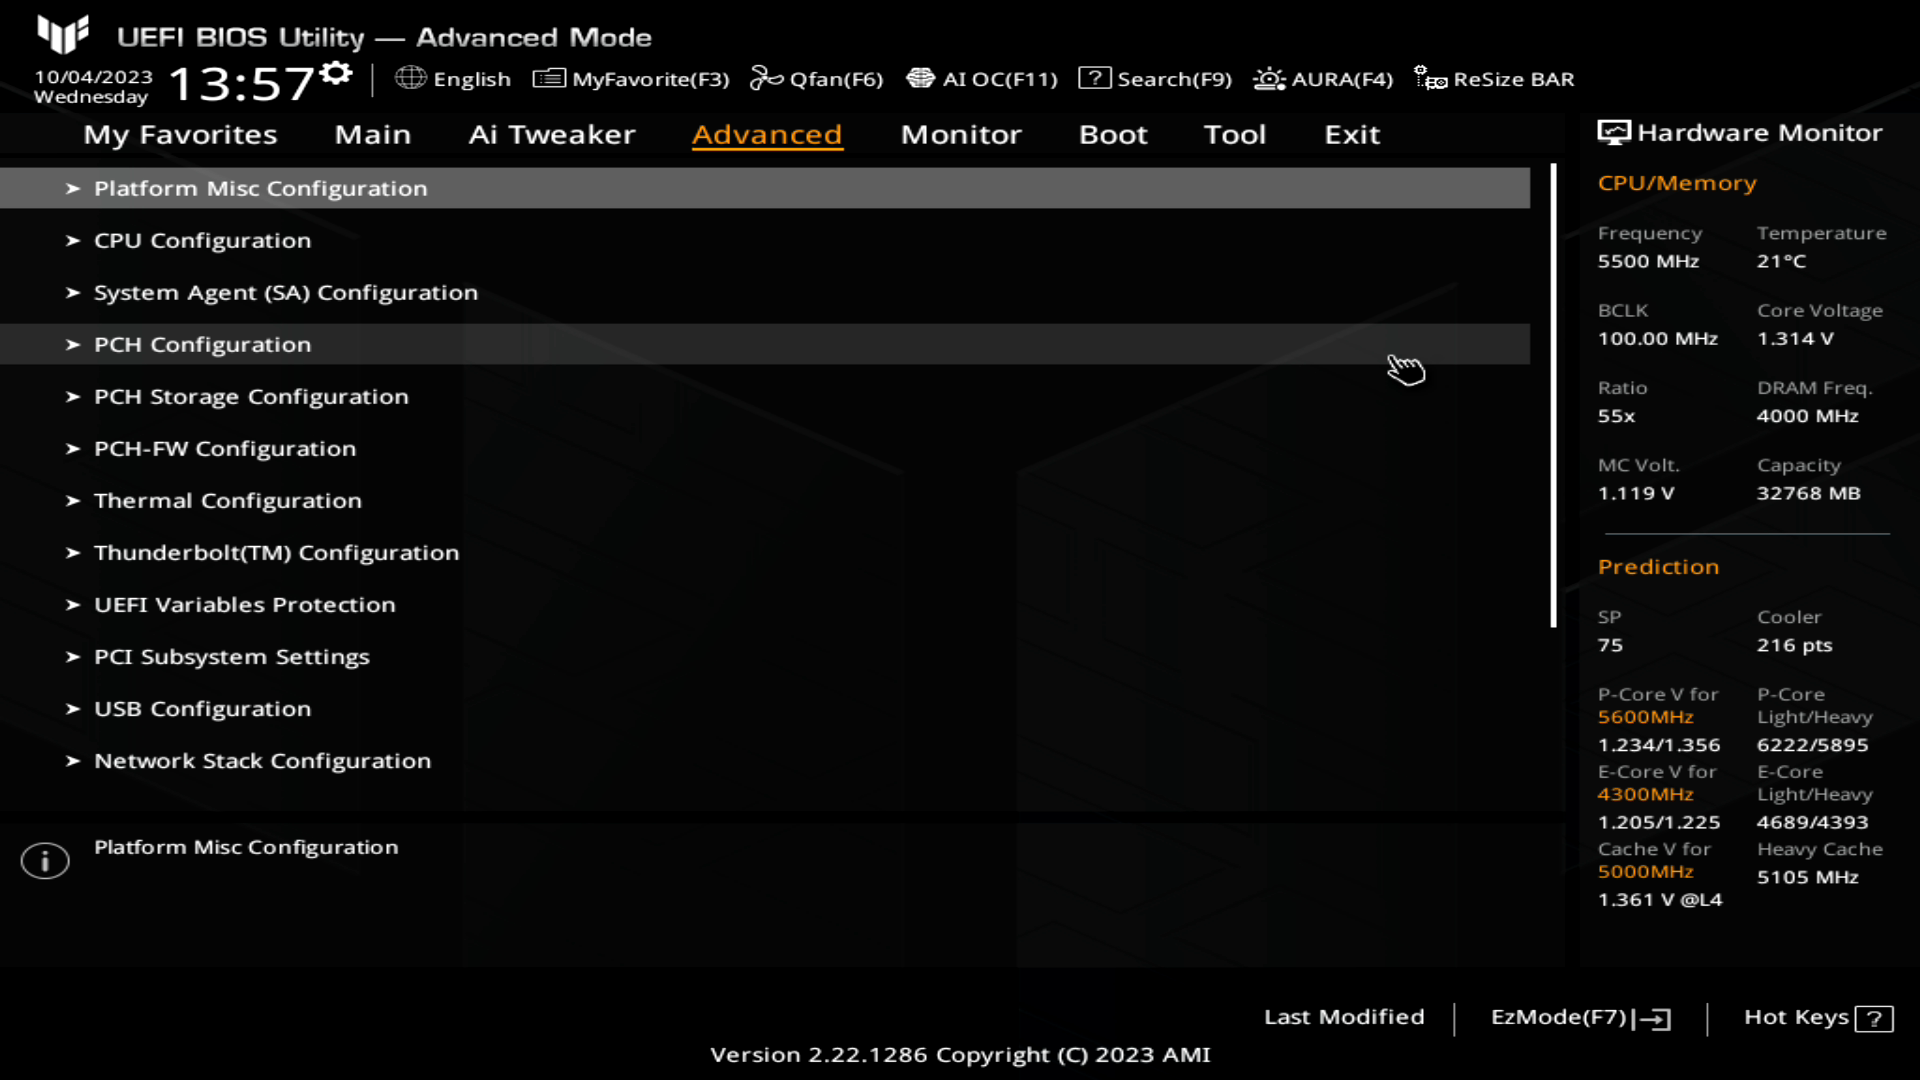Toggle the Thunderbolt TM Configuration option
Viewport: 1920px width, 1080px height.
coord(276,551)
